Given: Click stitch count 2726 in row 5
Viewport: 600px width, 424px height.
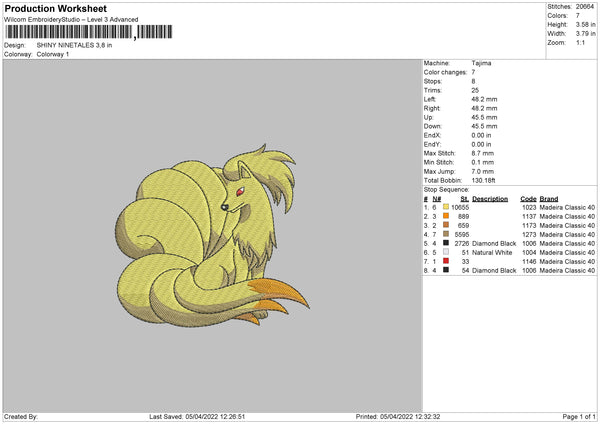Looking at the screenshot, I should coord(461,243).
